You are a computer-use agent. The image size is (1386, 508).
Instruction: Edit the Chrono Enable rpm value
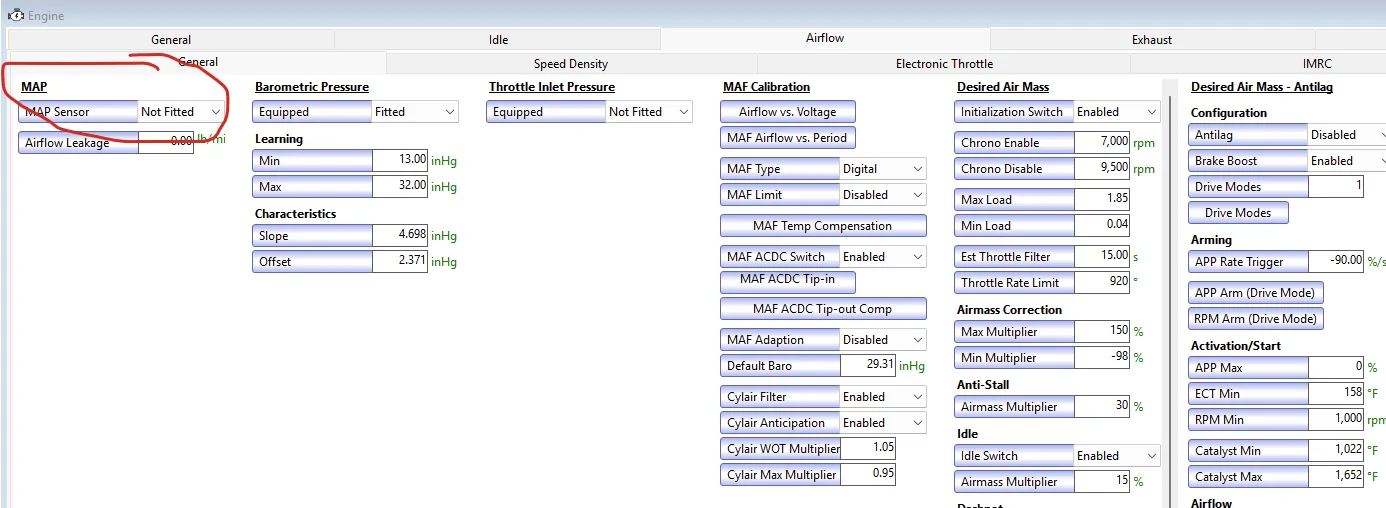coord(1102,143)
